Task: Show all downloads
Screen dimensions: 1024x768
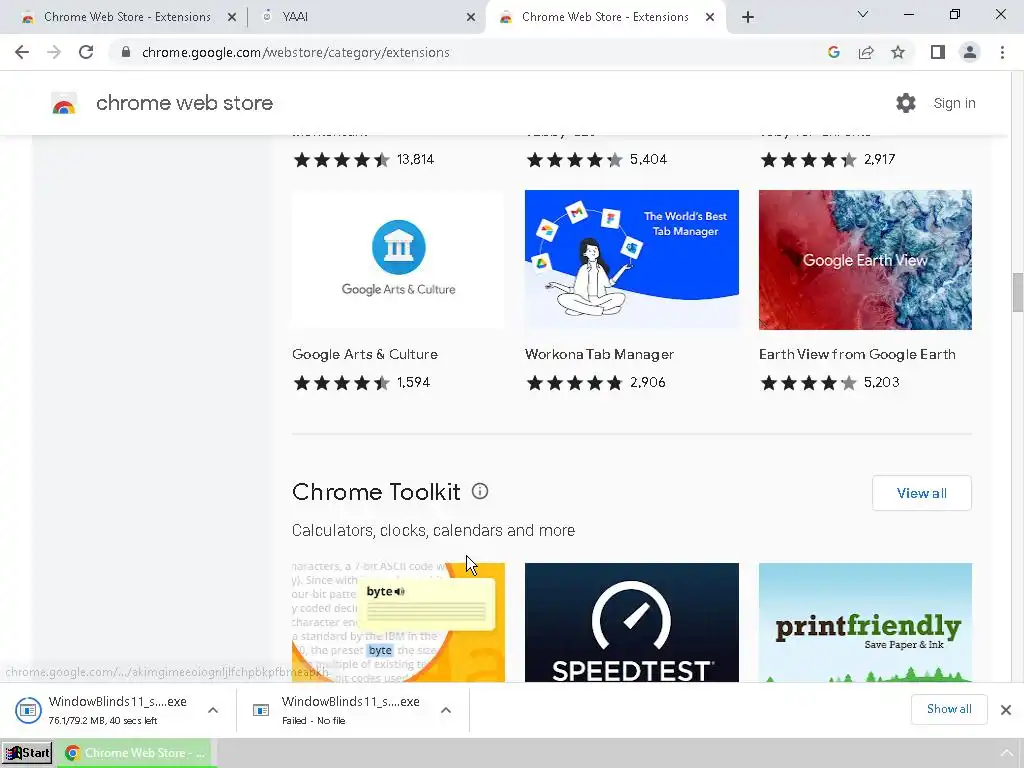Action: 949,709
